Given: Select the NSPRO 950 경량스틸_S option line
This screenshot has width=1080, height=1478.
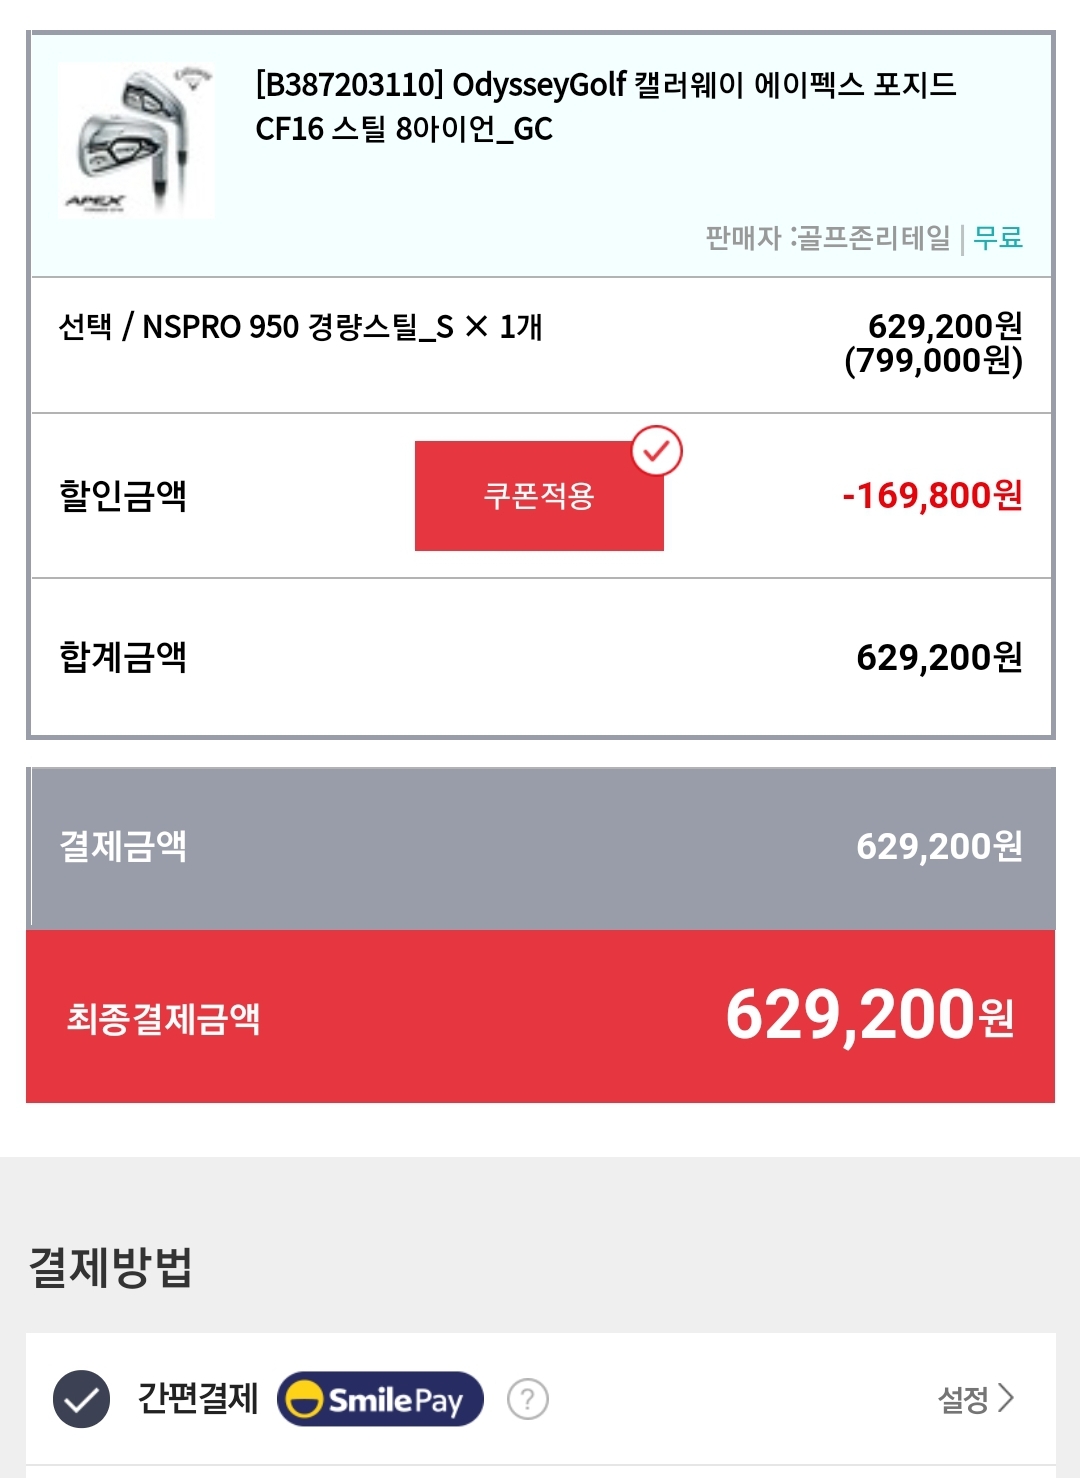Looking at the screenshot, I should pos(300,327).
